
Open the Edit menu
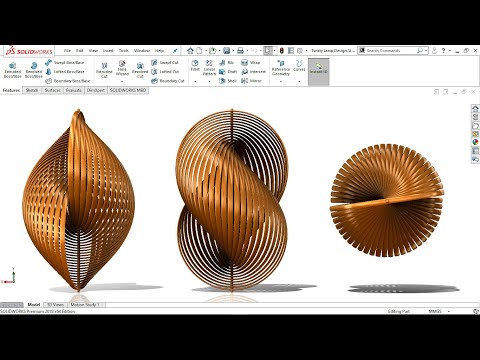(79, 51)
